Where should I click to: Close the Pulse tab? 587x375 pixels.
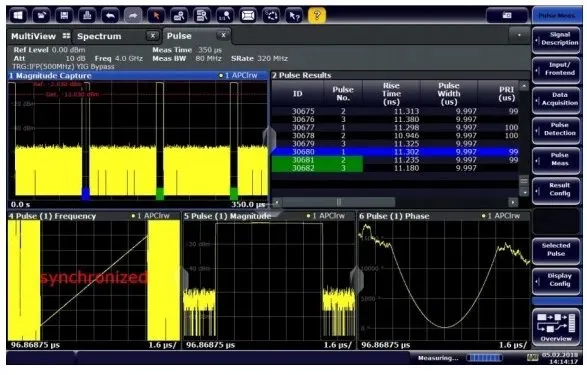[223, 35]
